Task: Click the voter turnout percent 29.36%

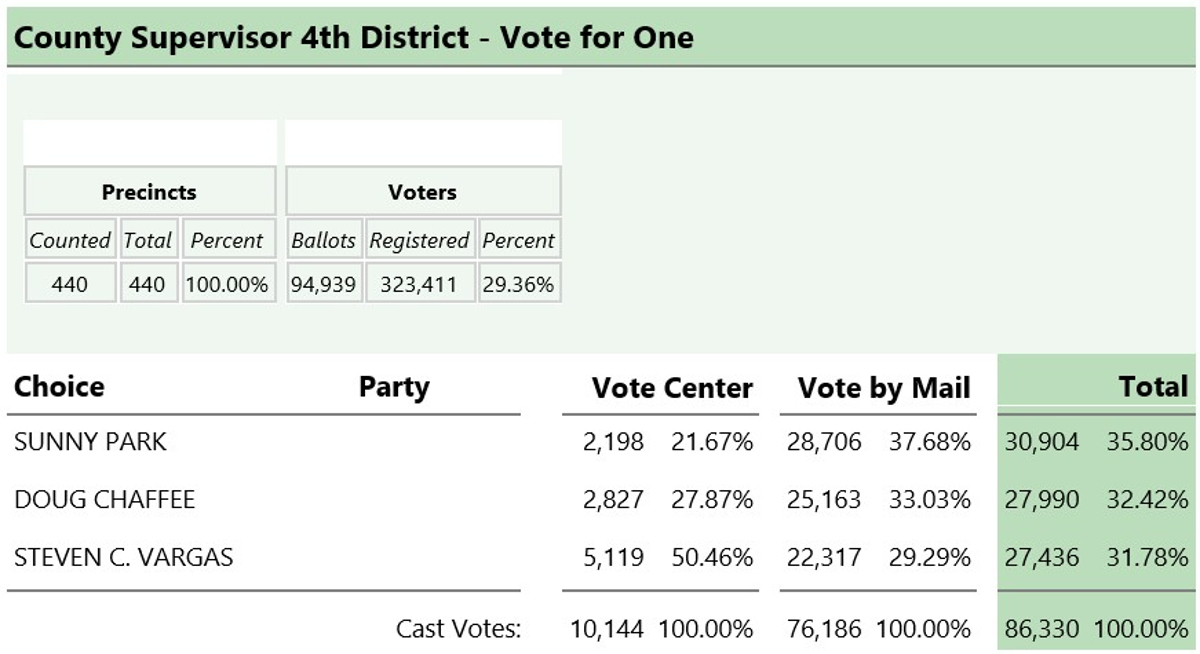Action: point(518,284)
